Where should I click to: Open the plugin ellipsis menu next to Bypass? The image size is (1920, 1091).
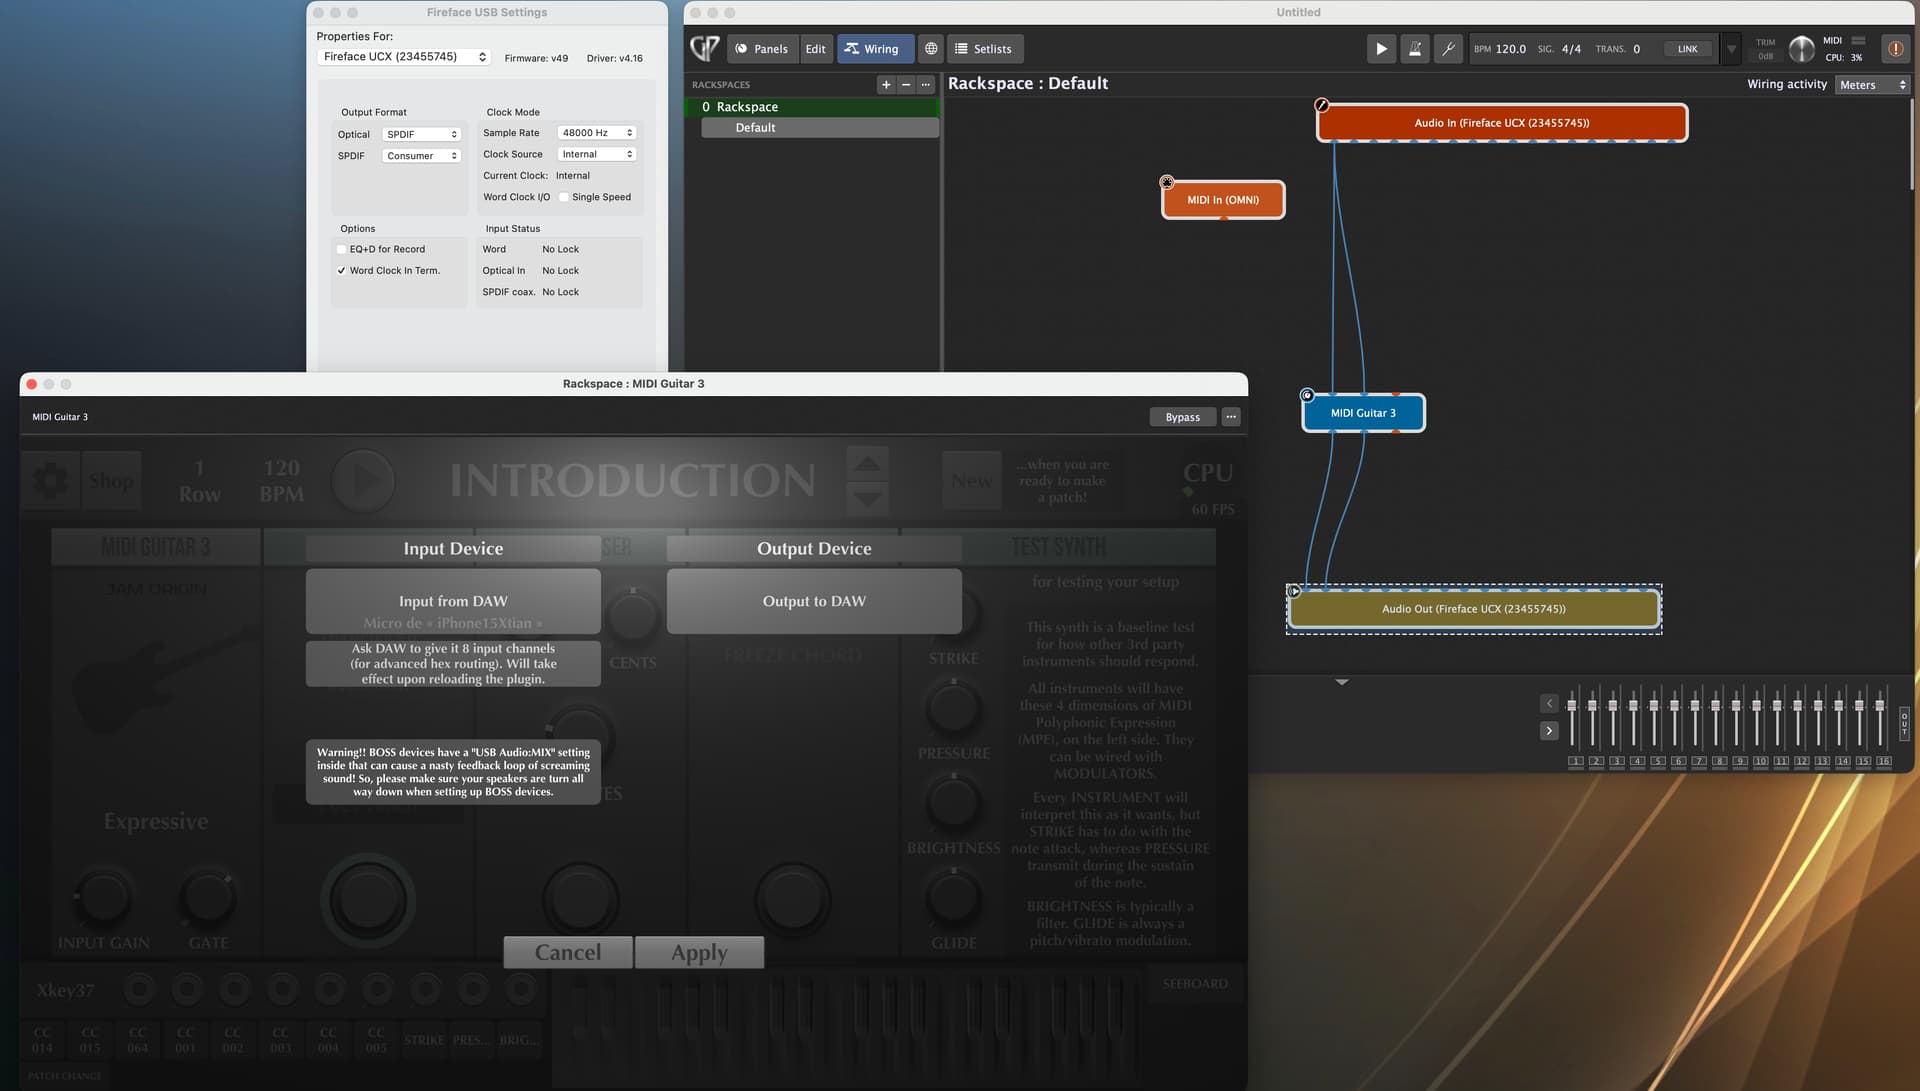1231,417
